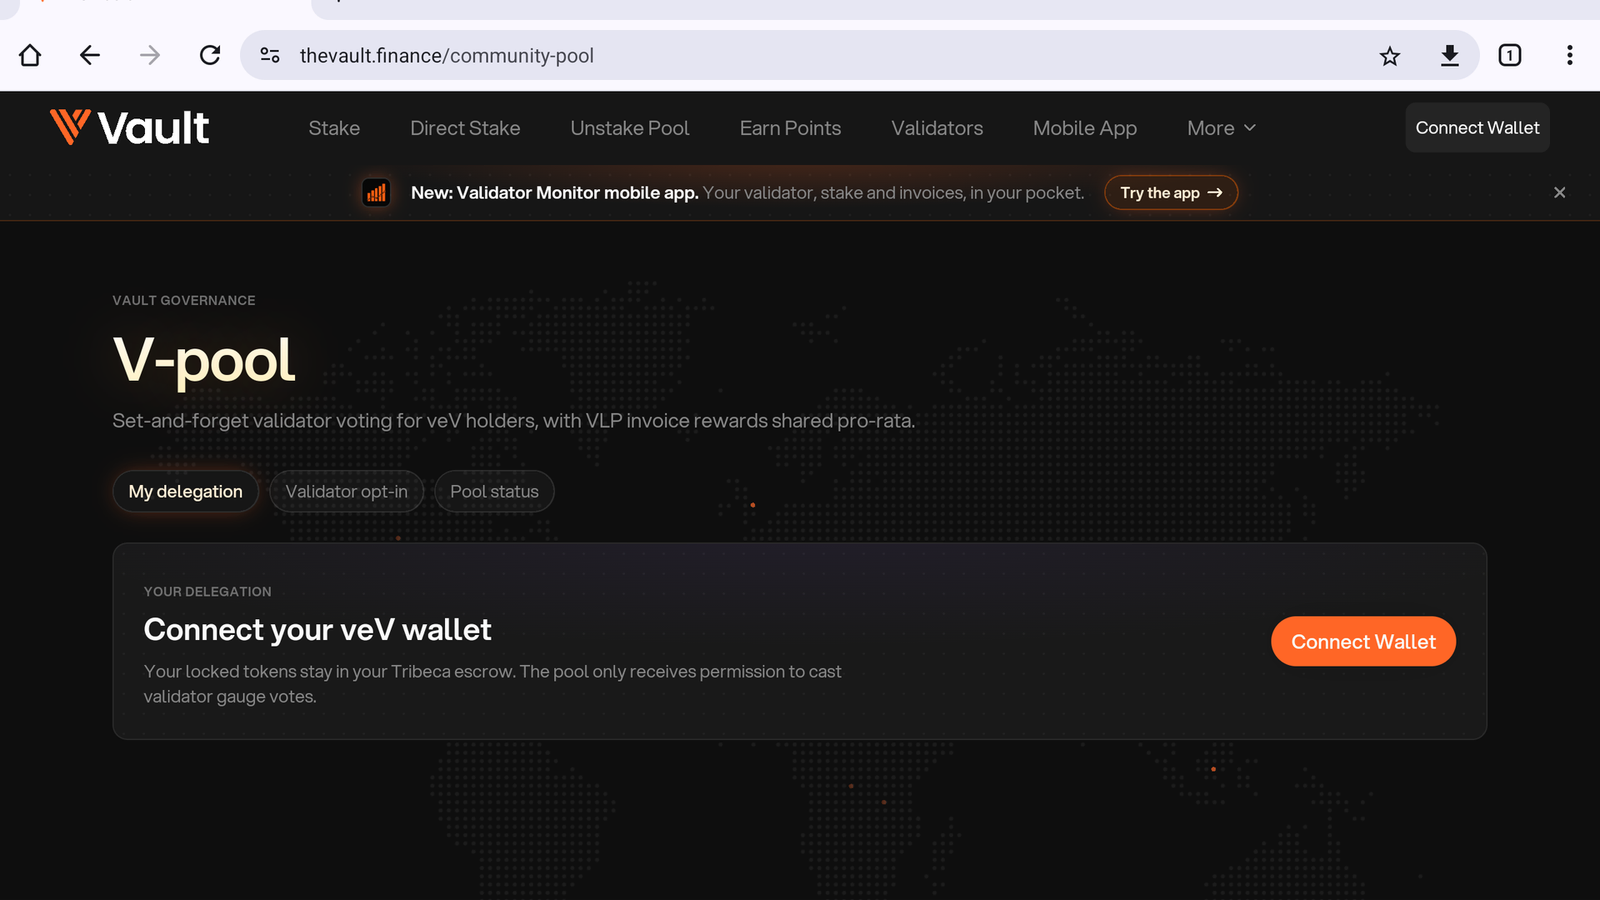The image size is (1600, 900).
Task: Click the browser home icon
Action: coord(30,55)
